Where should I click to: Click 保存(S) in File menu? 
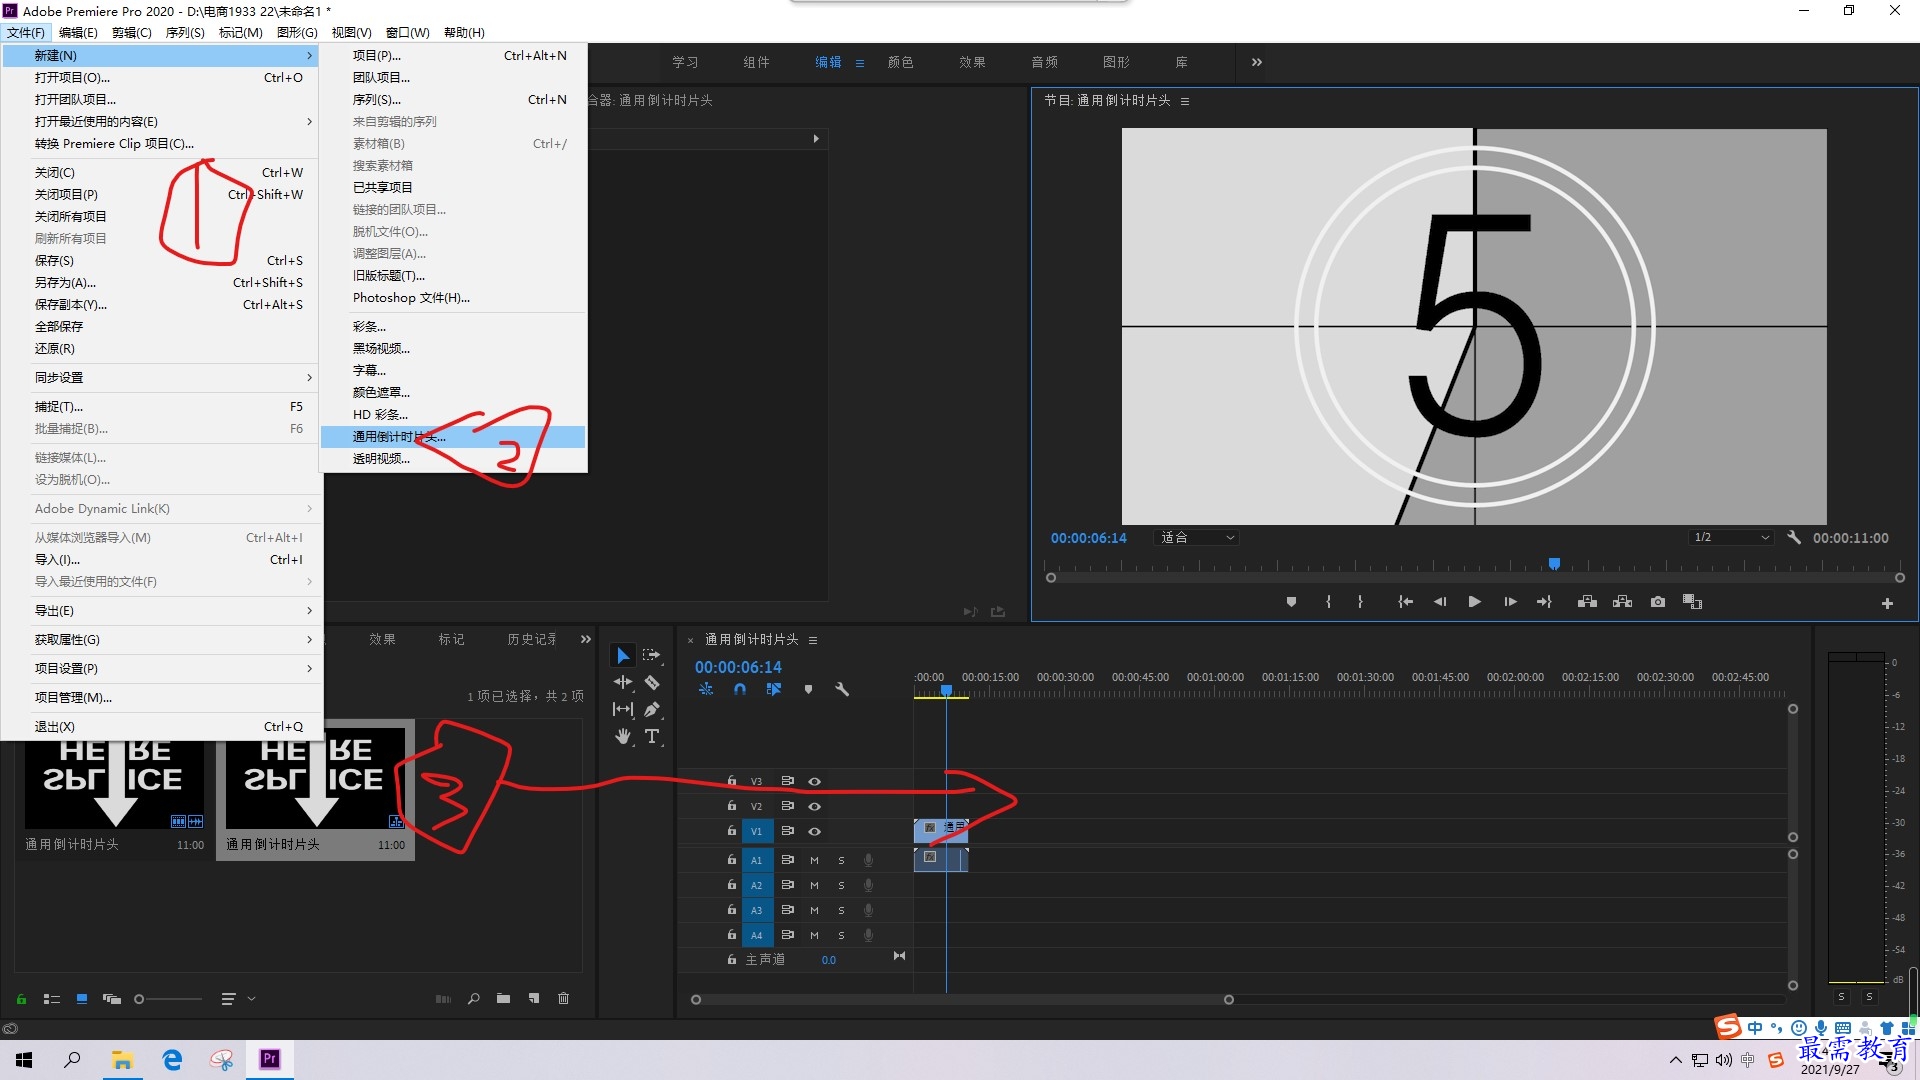(x=162, y=260)
